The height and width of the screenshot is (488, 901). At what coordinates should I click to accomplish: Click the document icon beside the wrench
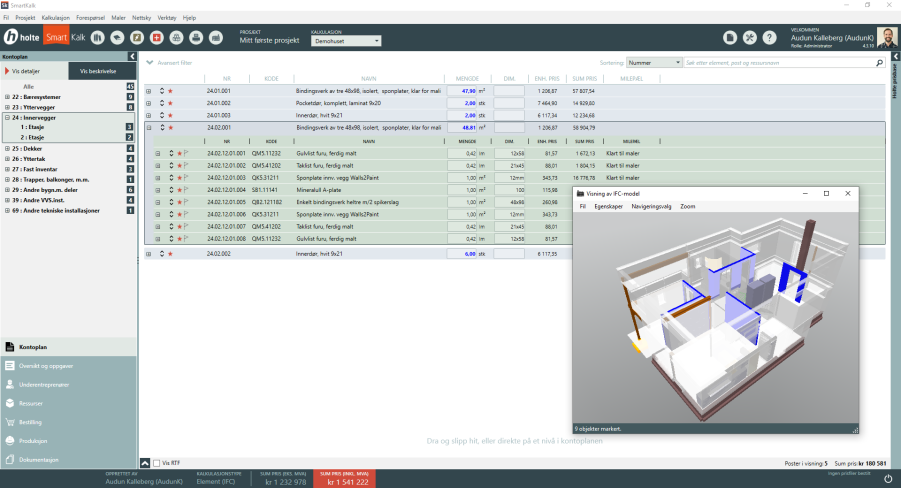[731, 38]
